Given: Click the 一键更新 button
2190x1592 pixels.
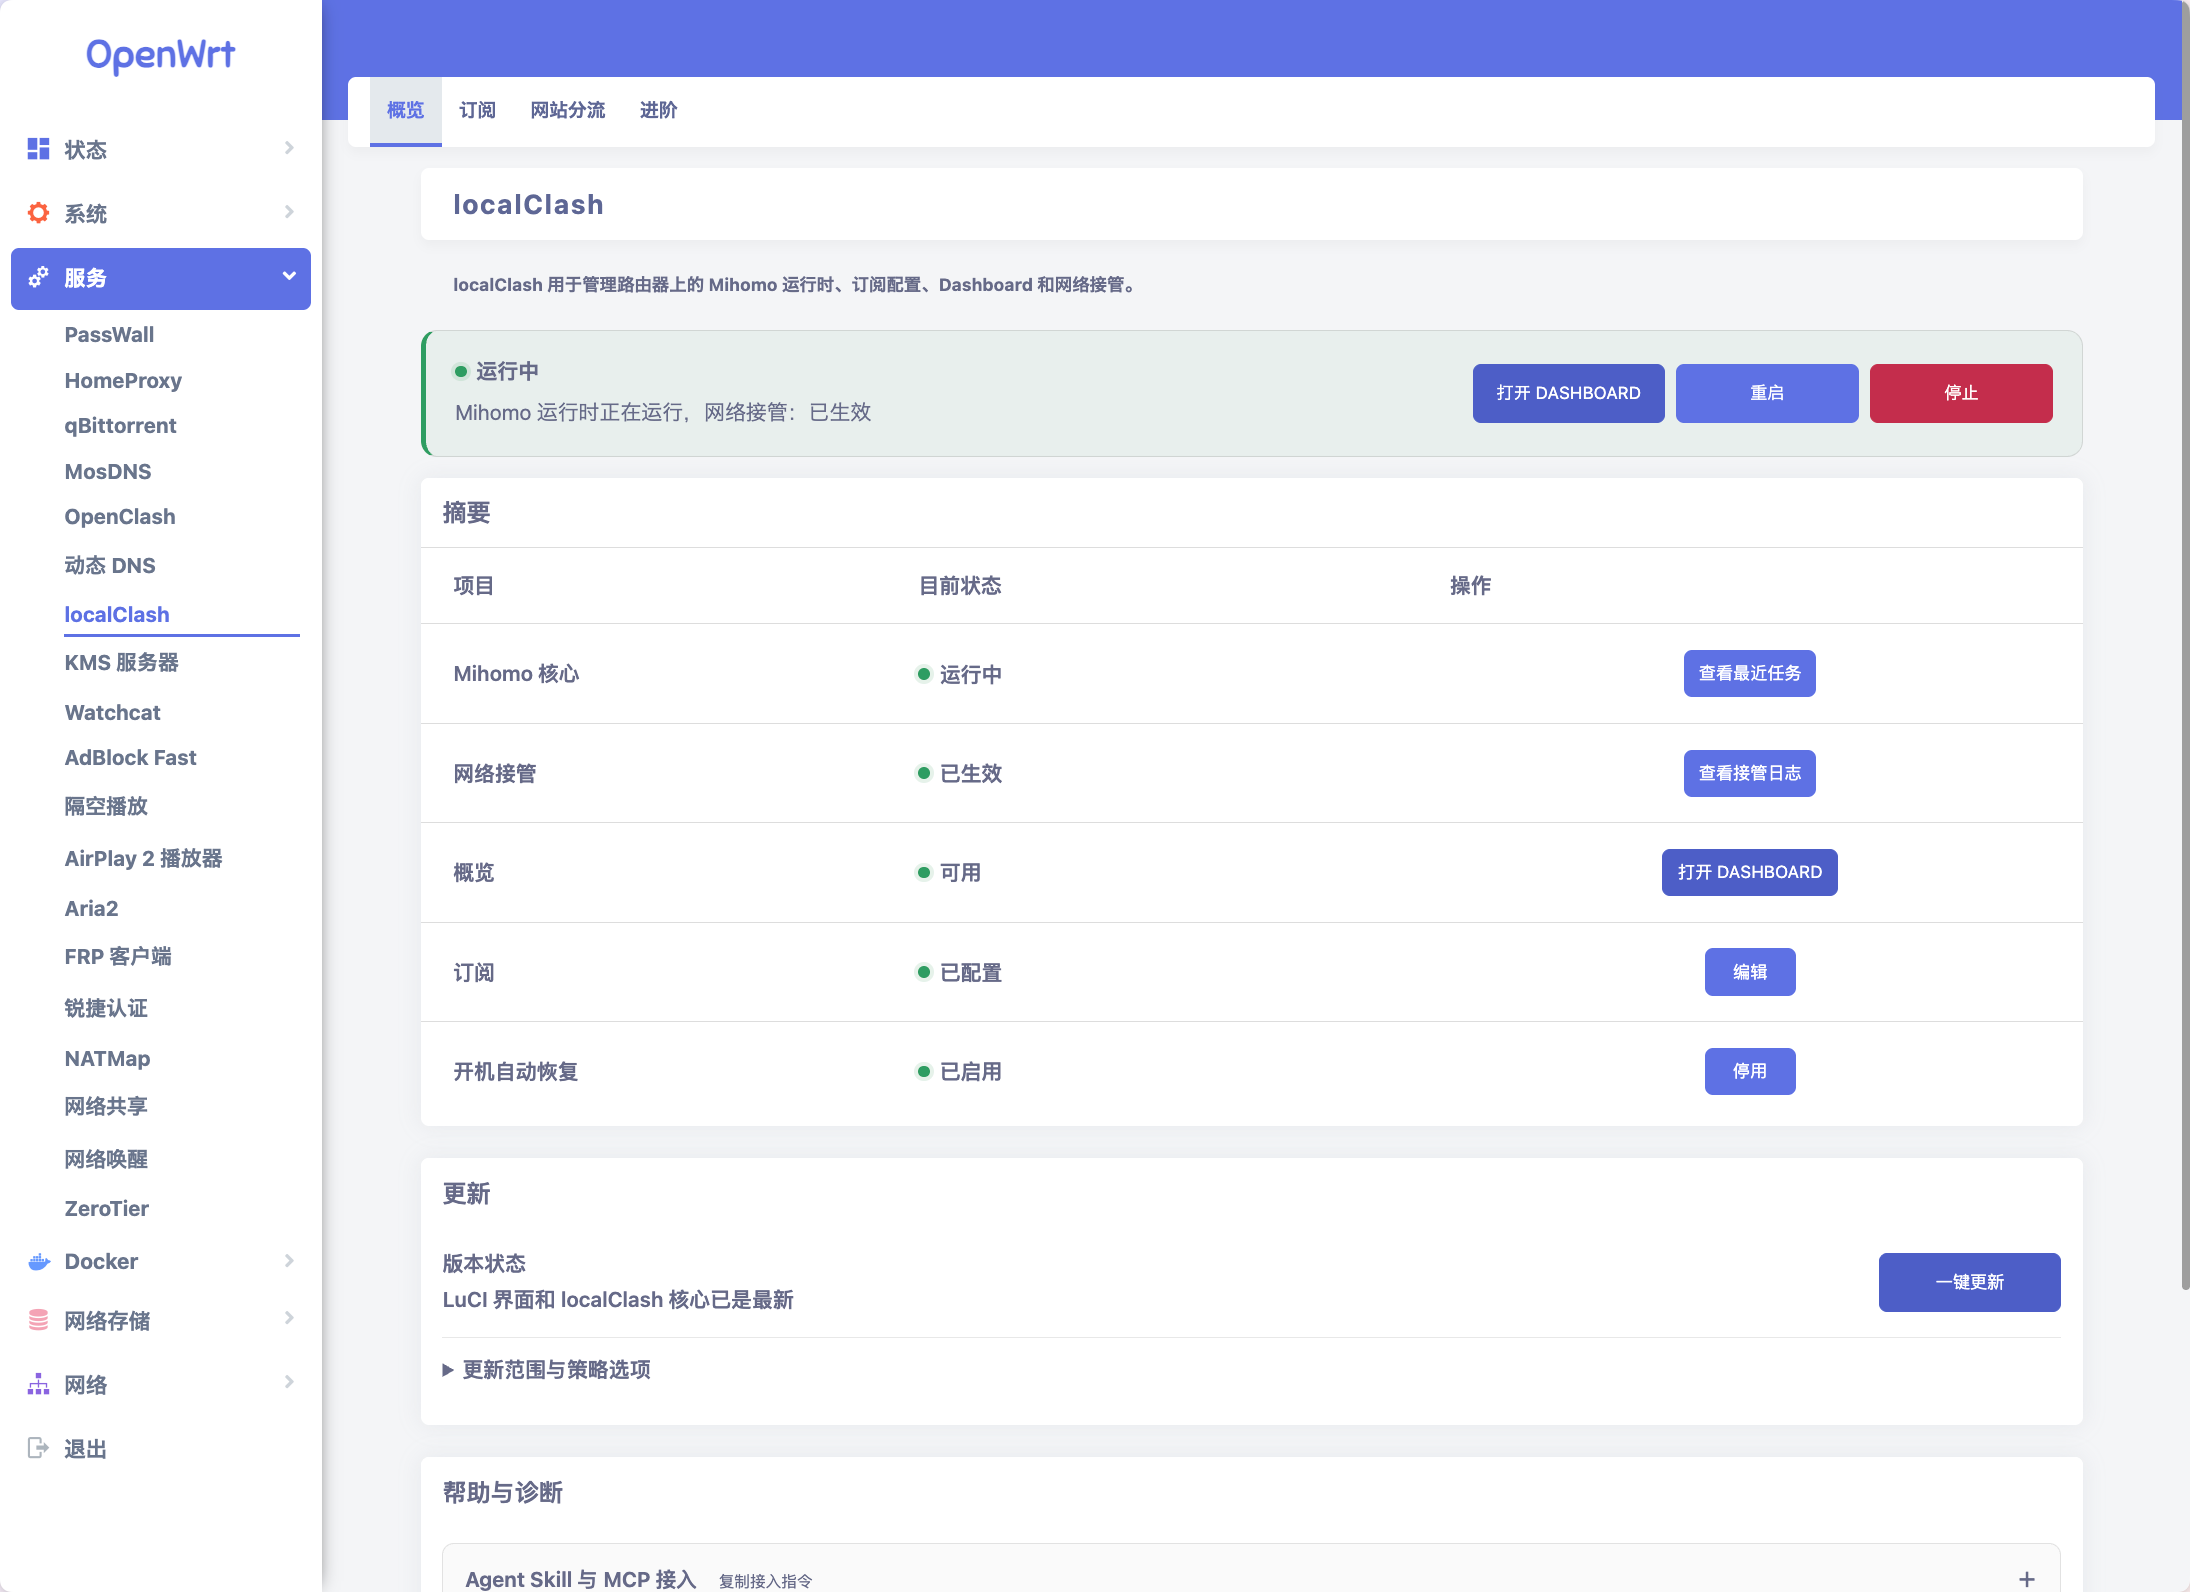Looking at the screenshot, I should [1969, 1282].
